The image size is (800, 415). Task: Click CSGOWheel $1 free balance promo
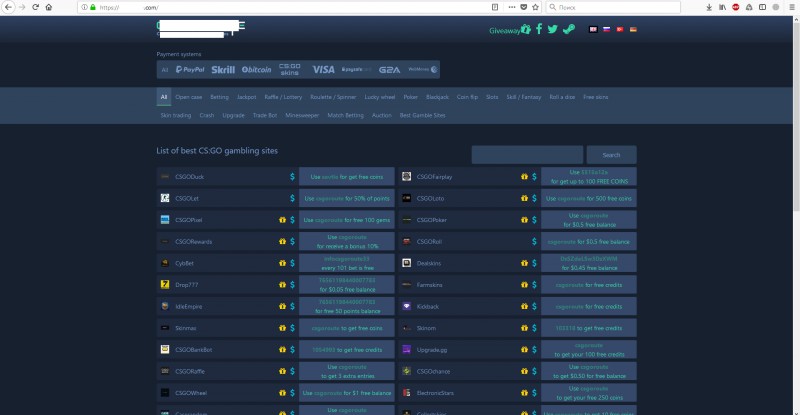click(347, 393)
